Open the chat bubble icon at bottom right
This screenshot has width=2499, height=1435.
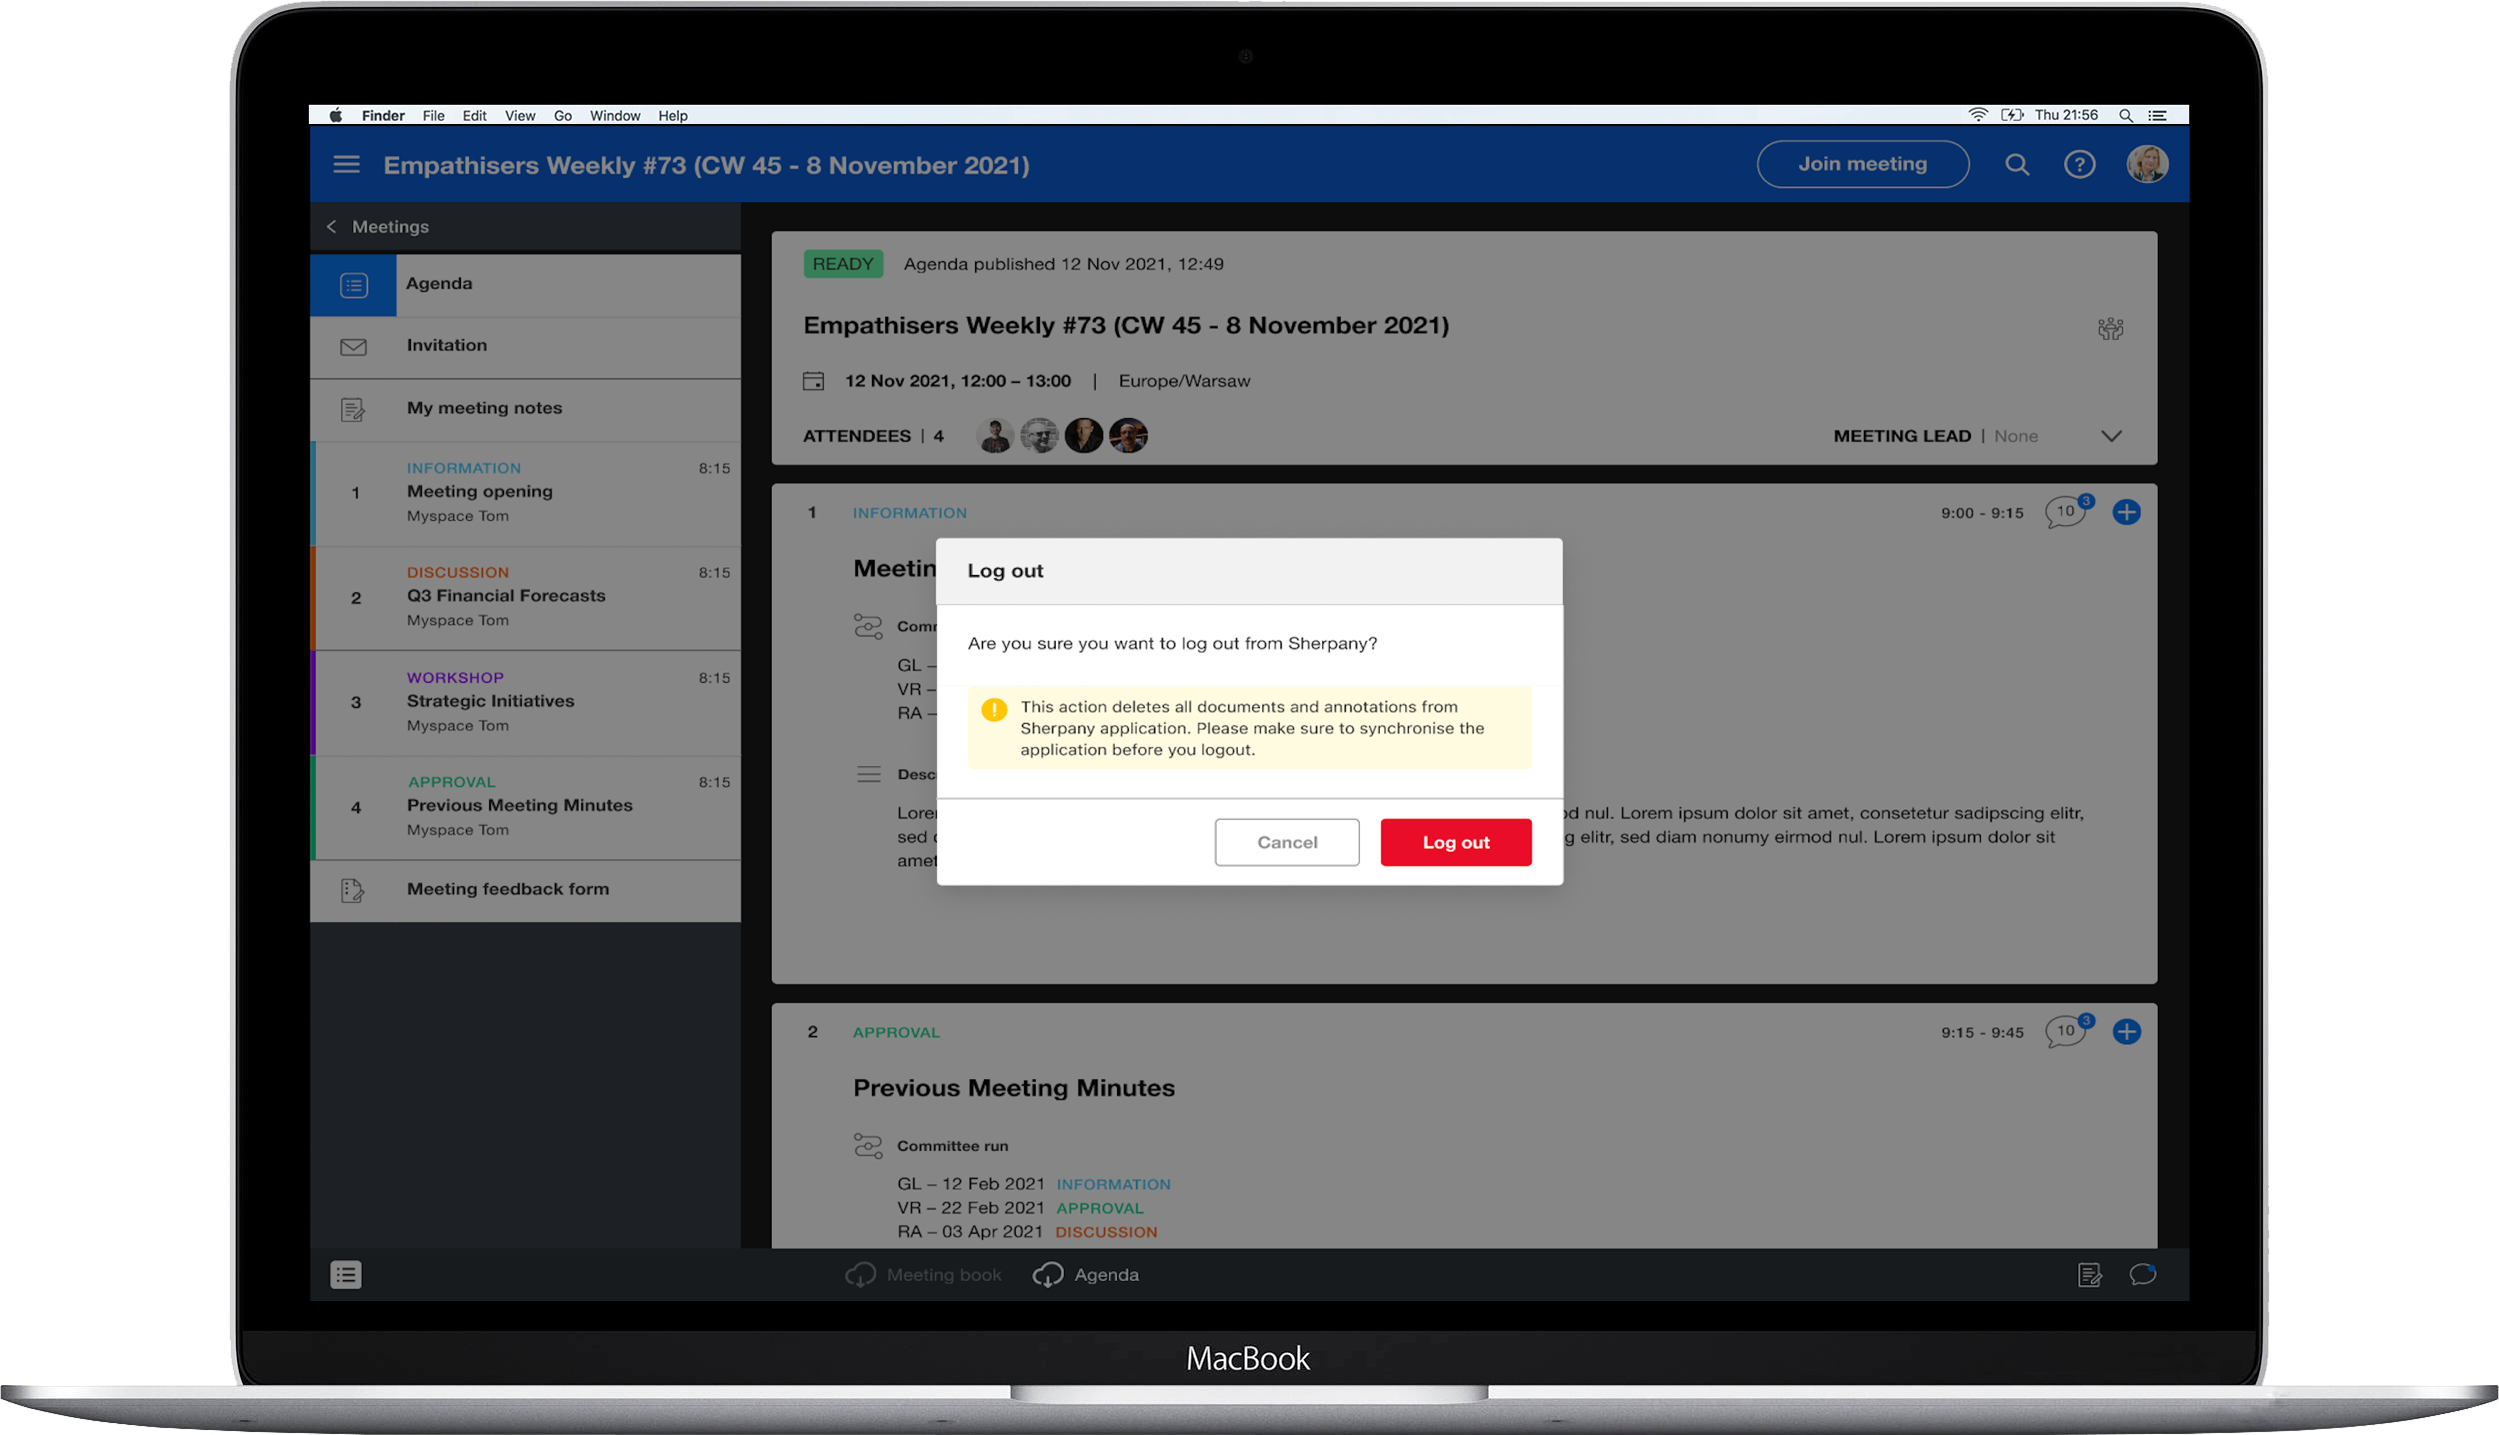[x=2142, y=1275]
